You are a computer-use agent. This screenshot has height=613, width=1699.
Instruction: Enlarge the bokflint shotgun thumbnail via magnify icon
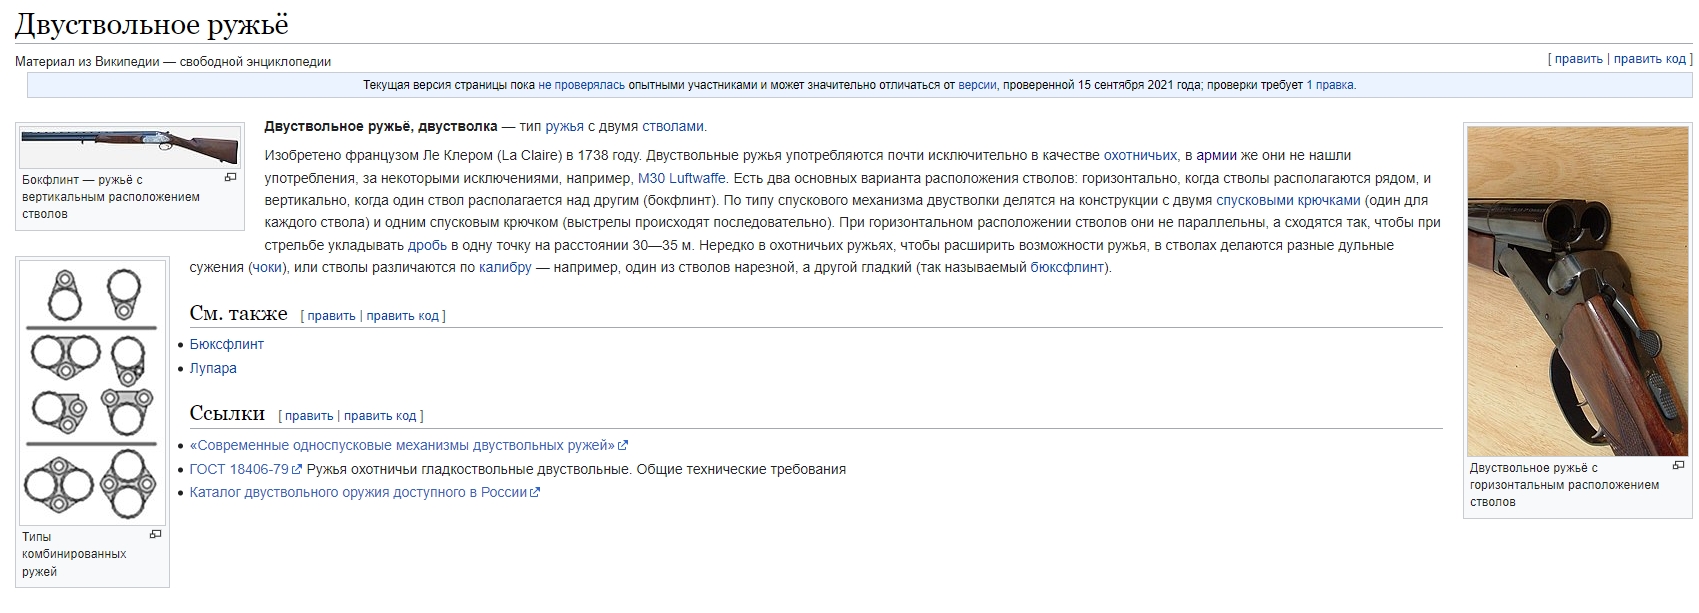point(230,178)
